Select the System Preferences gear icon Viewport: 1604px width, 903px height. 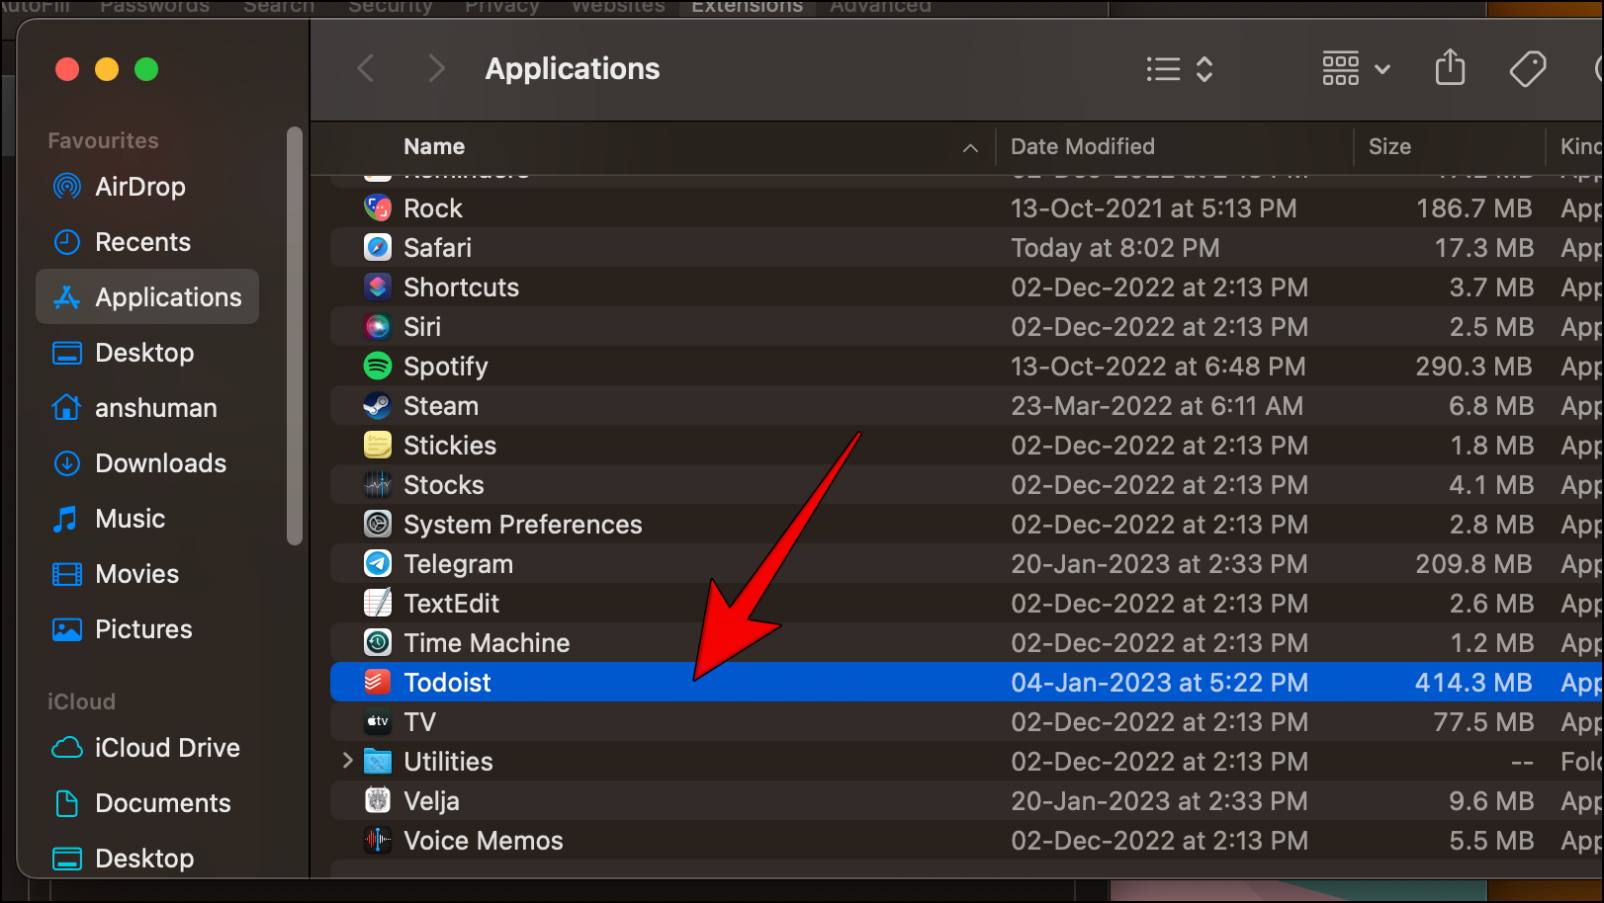(377, 524)
